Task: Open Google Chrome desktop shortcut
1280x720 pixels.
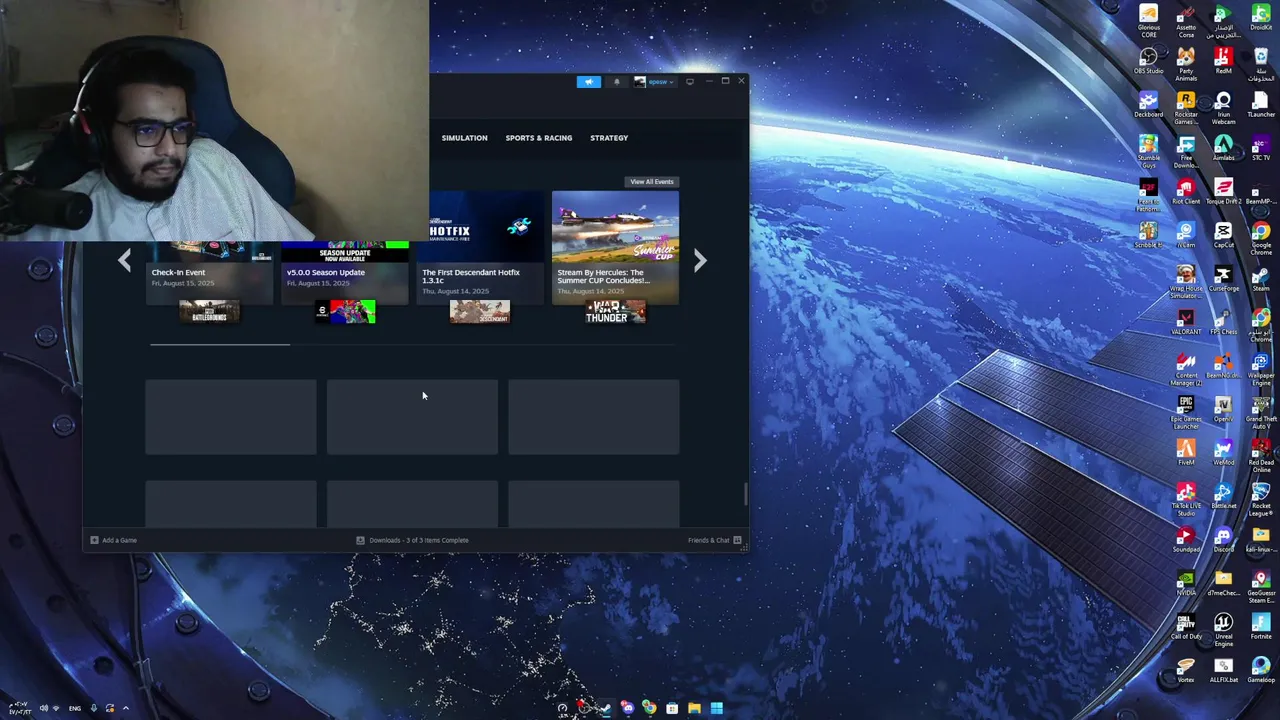Action: (x=1261, y=238)
